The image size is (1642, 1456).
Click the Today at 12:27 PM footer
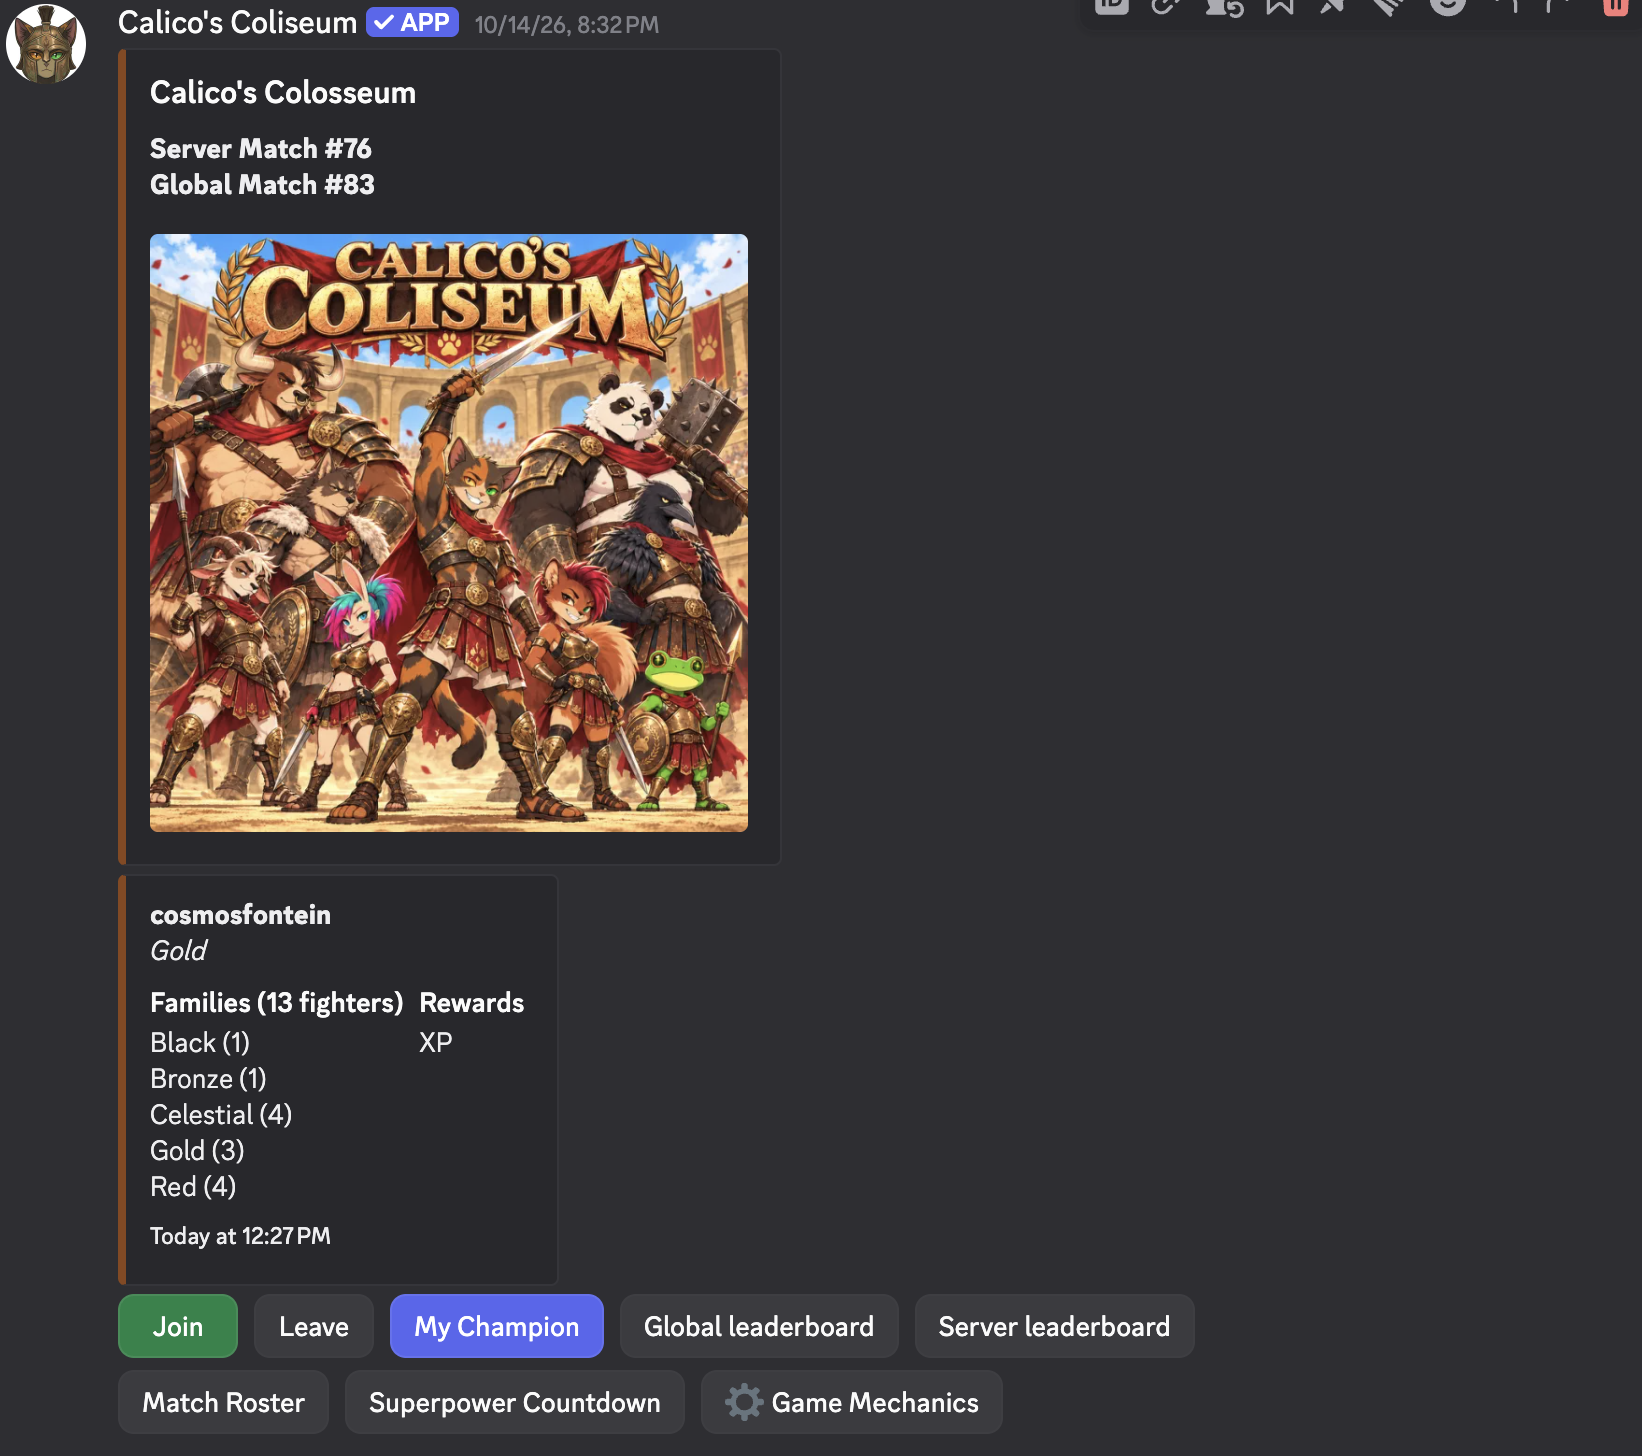click(240, 1236)
